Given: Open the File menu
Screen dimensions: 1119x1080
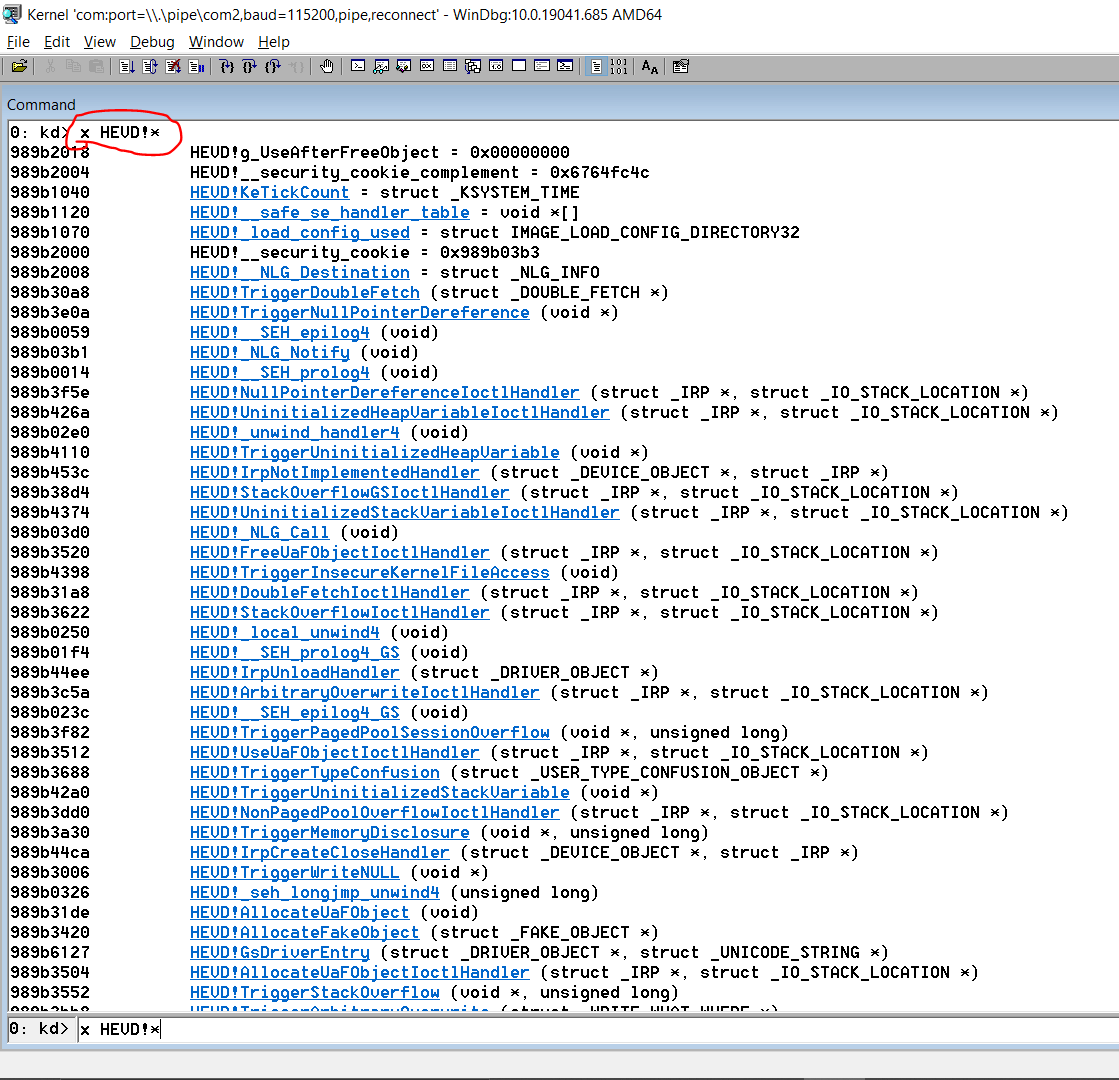Looking at the screenshot, I should [18, 42].
